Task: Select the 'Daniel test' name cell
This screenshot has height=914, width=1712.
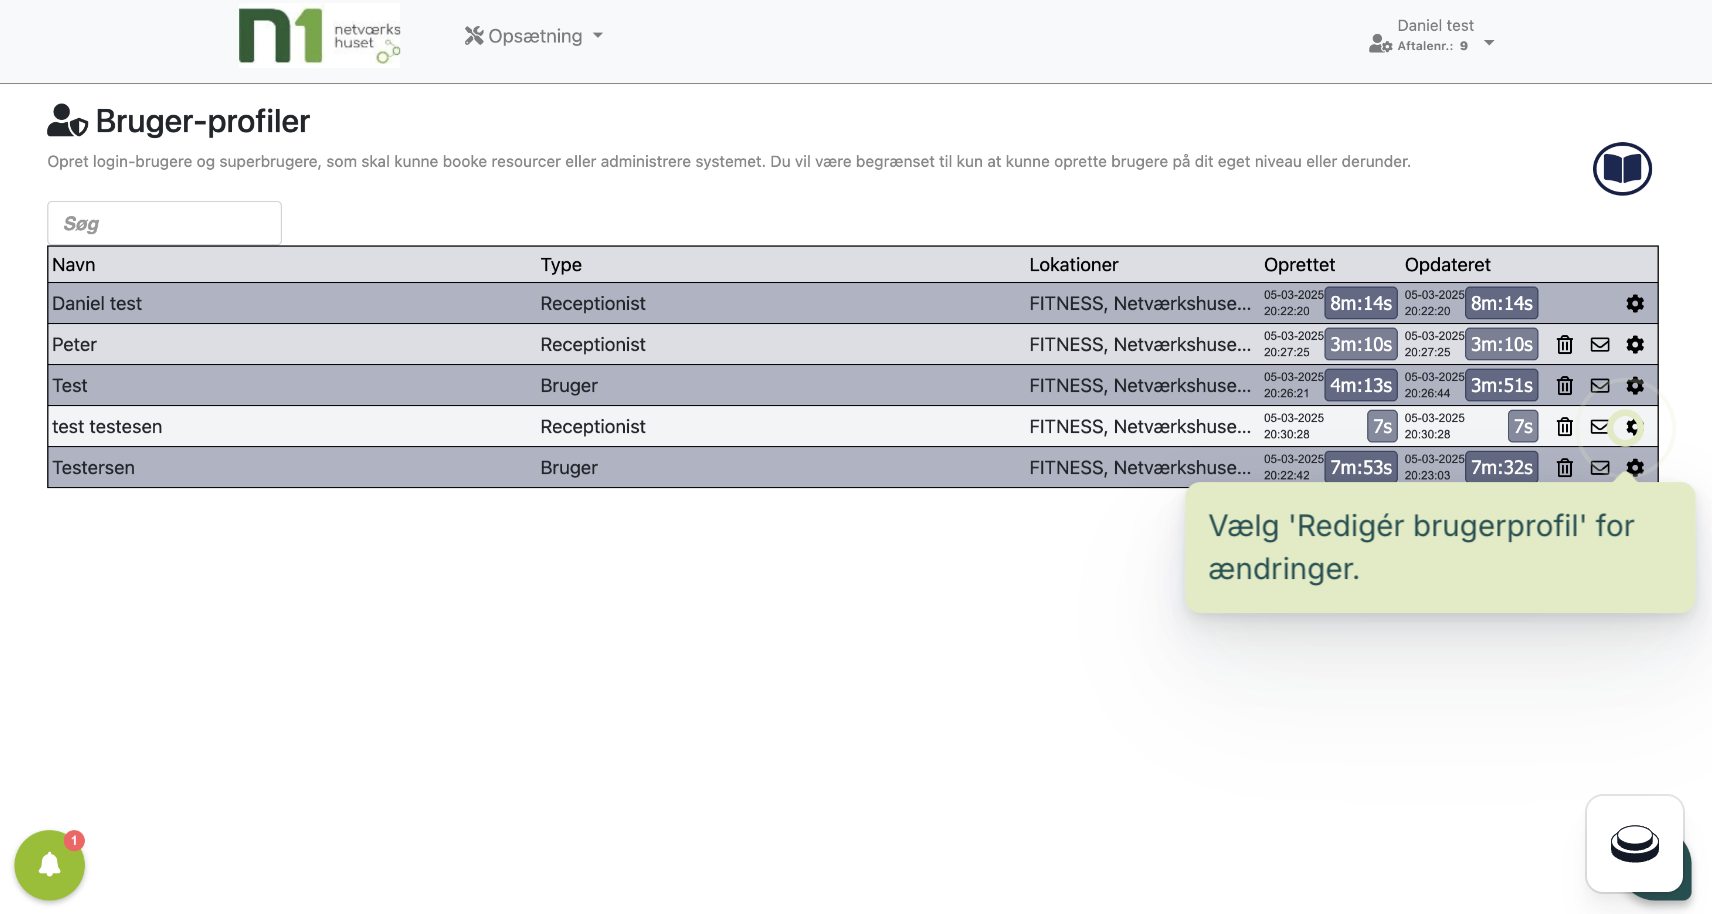Action: click(97, 303)
